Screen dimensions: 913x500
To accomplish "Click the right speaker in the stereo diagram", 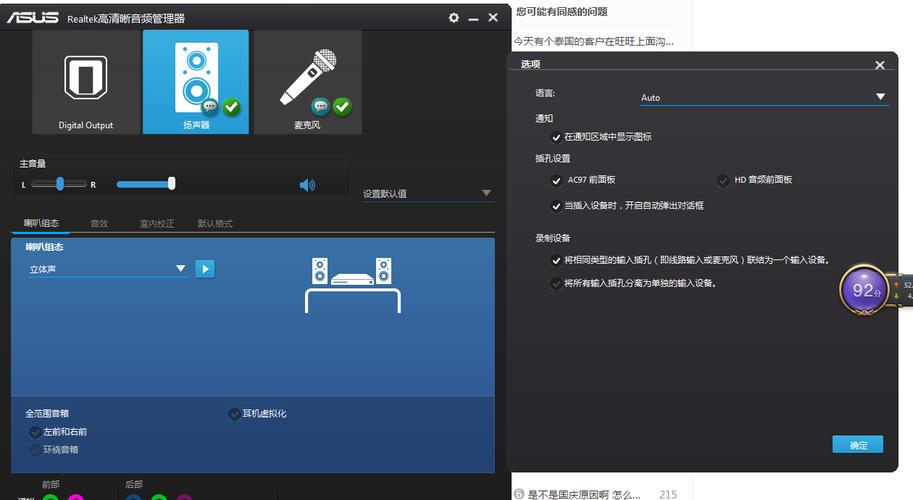I will point(384,271).
